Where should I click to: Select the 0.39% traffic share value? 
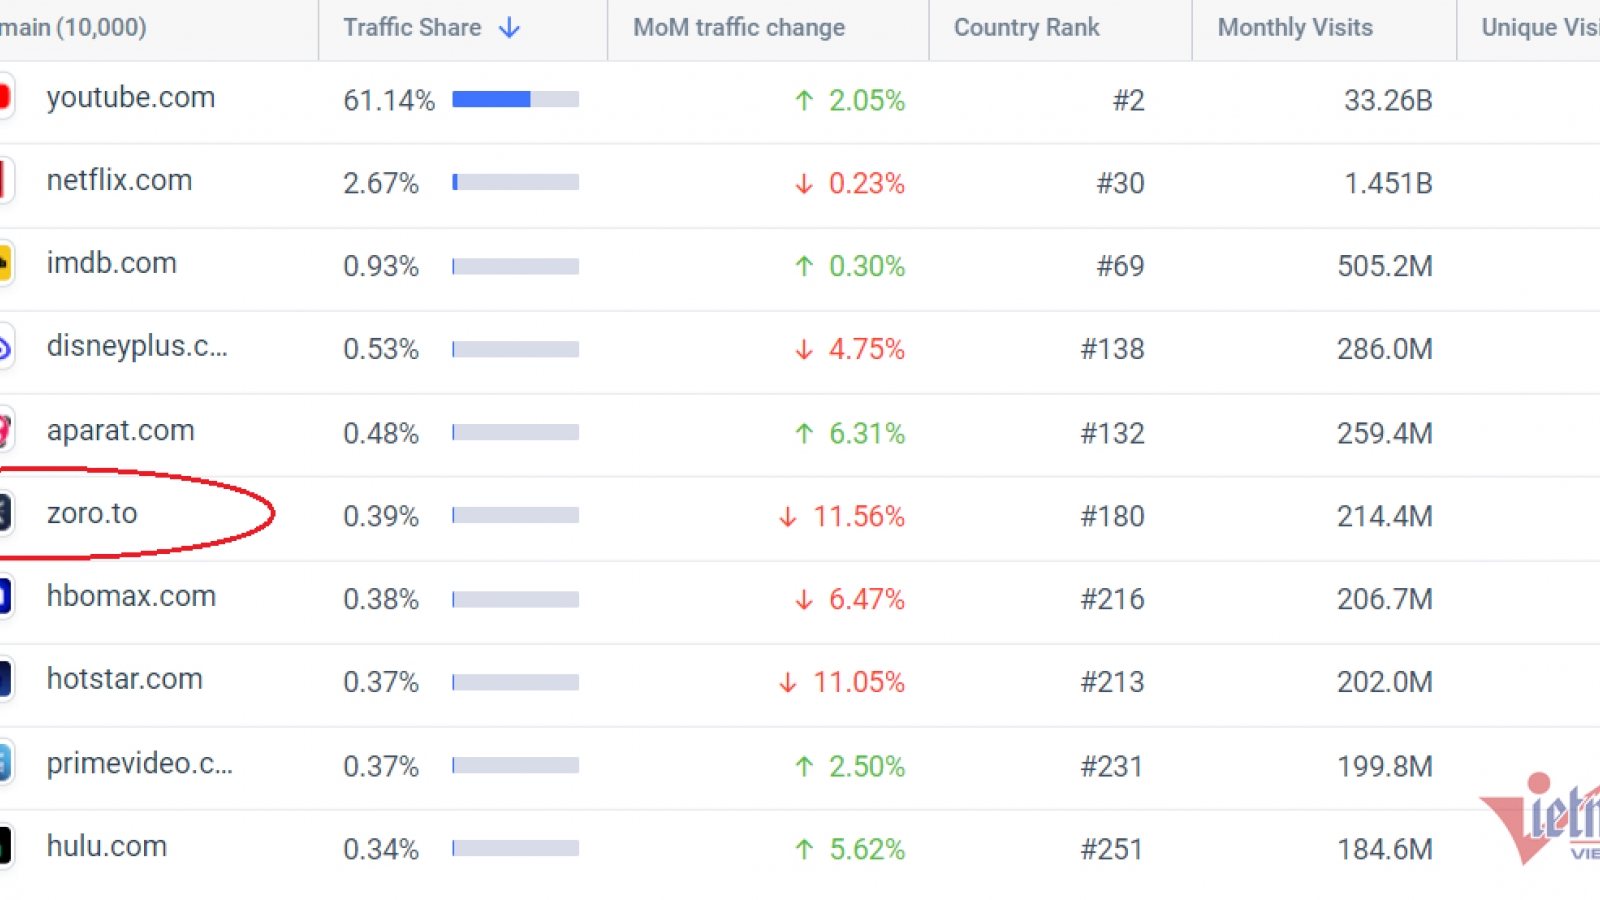381,516
